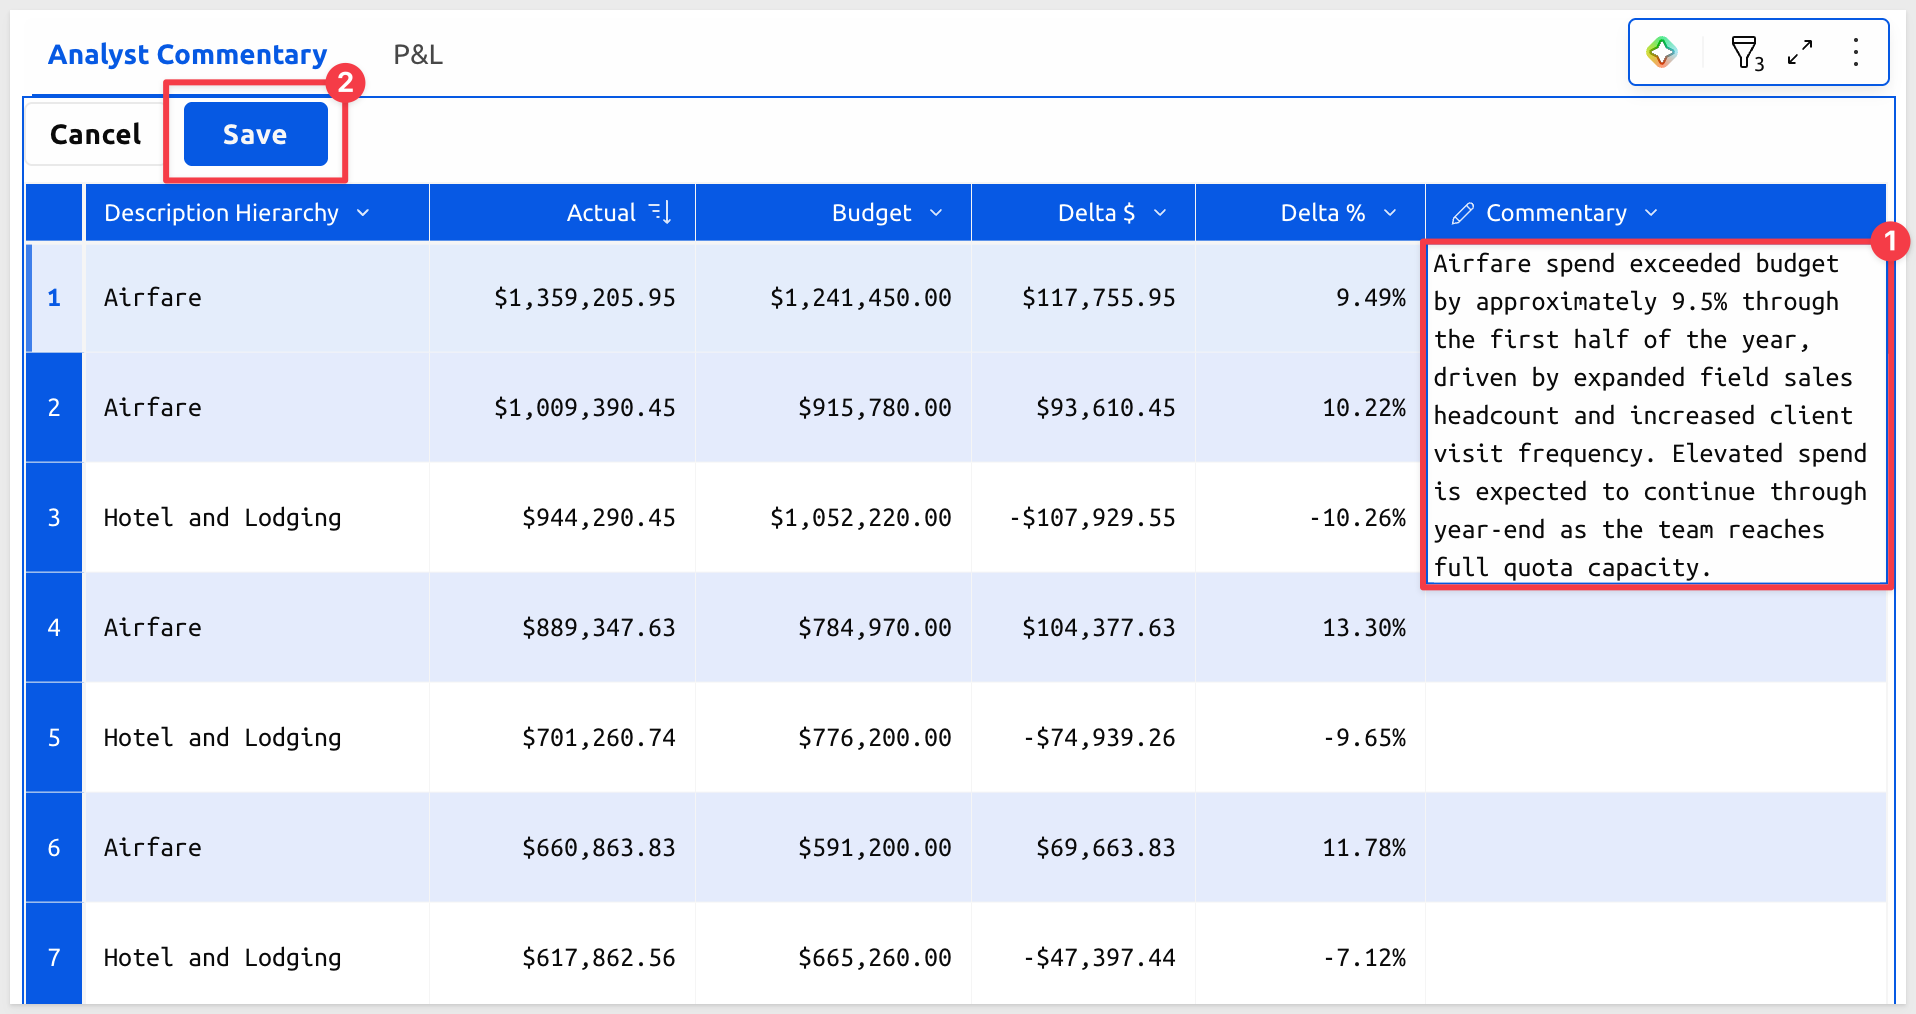Select row number 5 header
The height and width of the screenshot is (1014, 1916).
54,737
